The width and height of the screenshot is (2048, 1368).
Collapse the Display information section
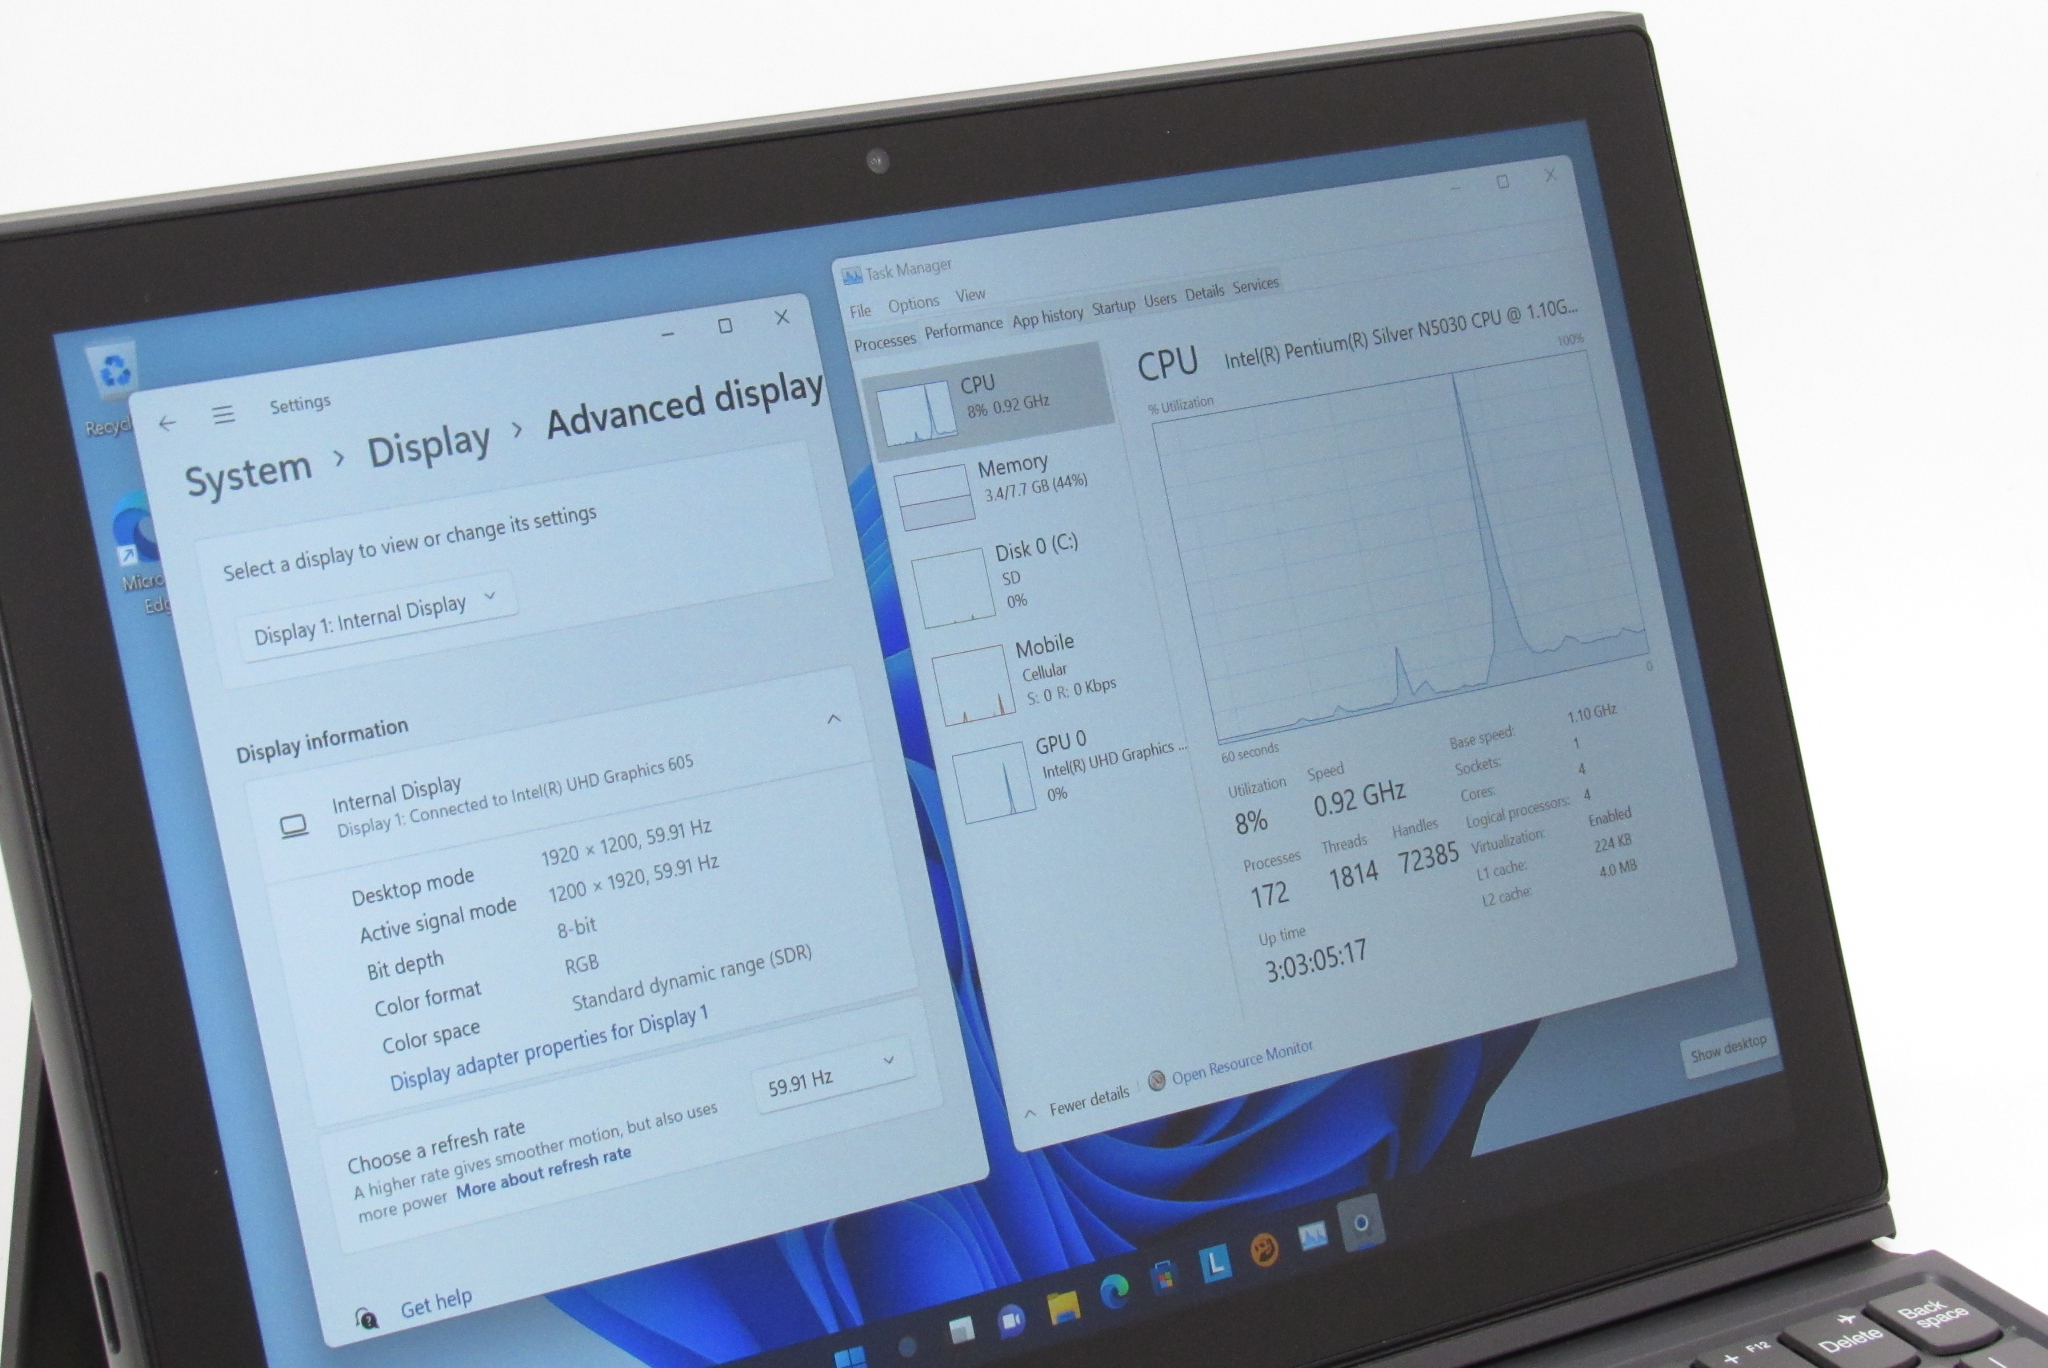pos(834,718)
